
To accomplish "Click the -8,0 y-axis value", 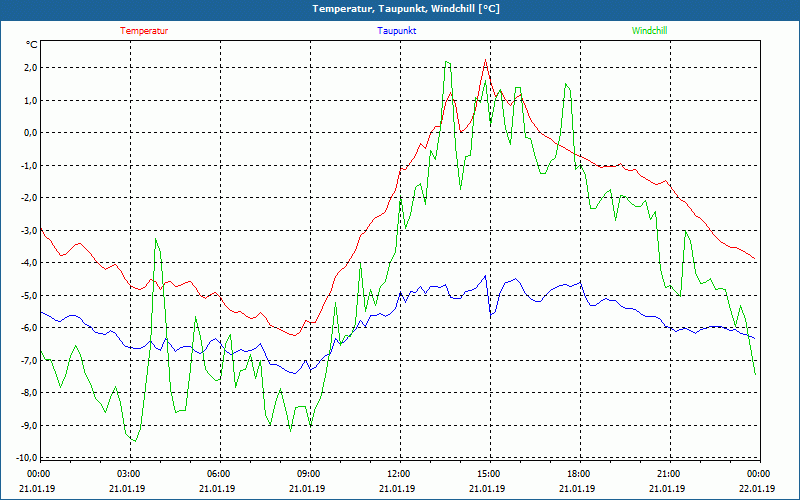I will pyautogui.click(x=29, y=393).
